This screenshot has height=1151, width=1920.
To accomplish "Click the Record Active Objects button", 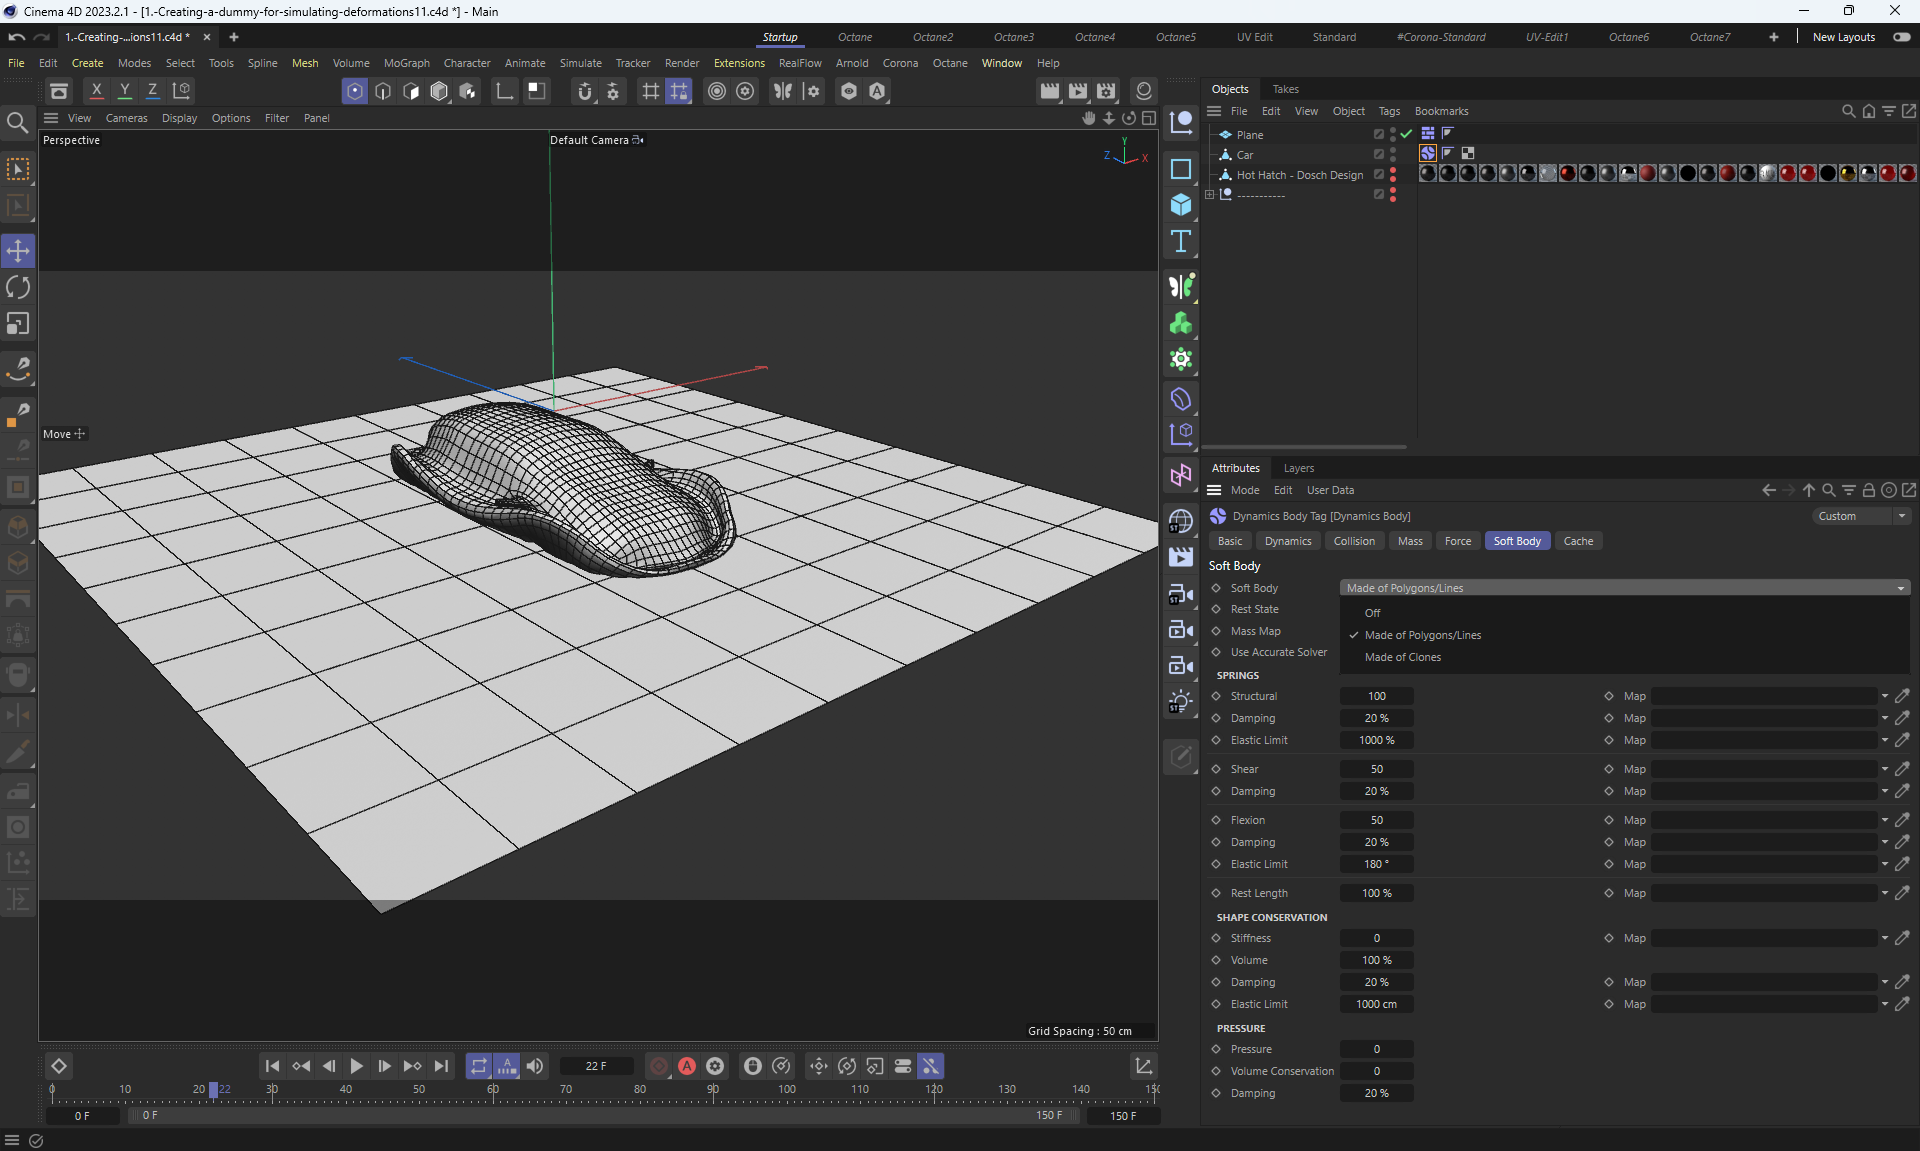I will [659, 1066].
